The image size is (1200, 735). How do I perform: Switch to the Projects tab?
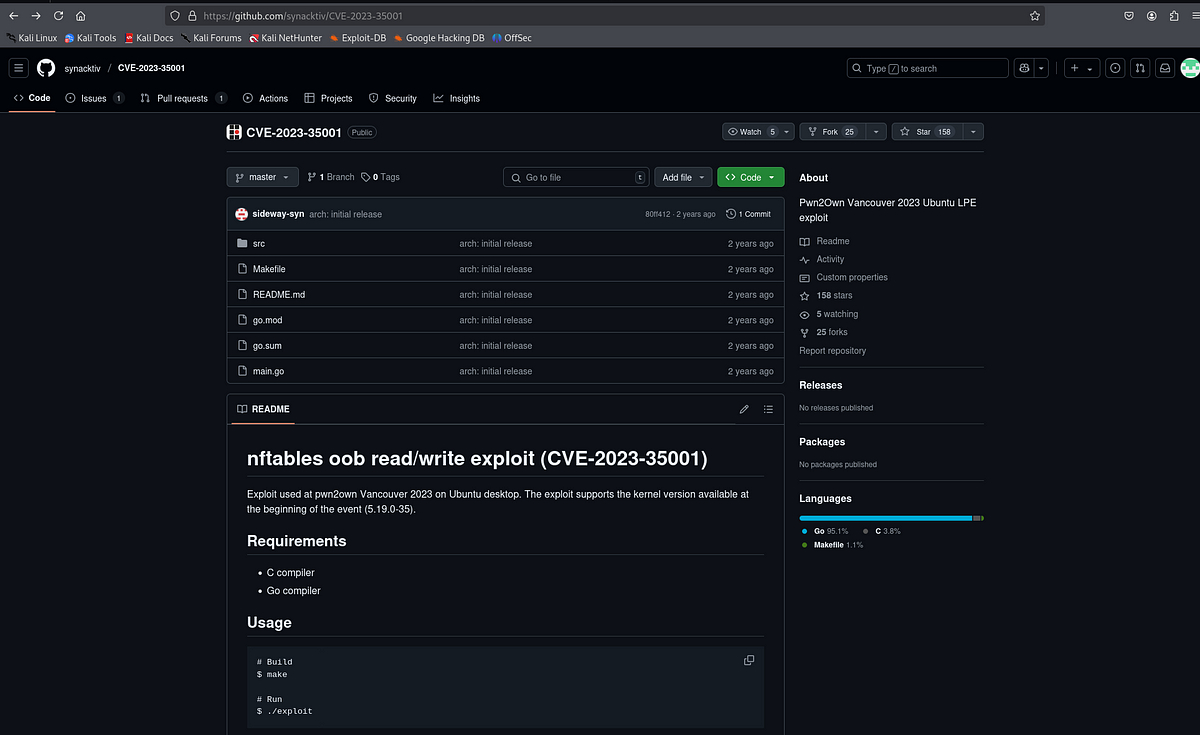pos(328,98)
